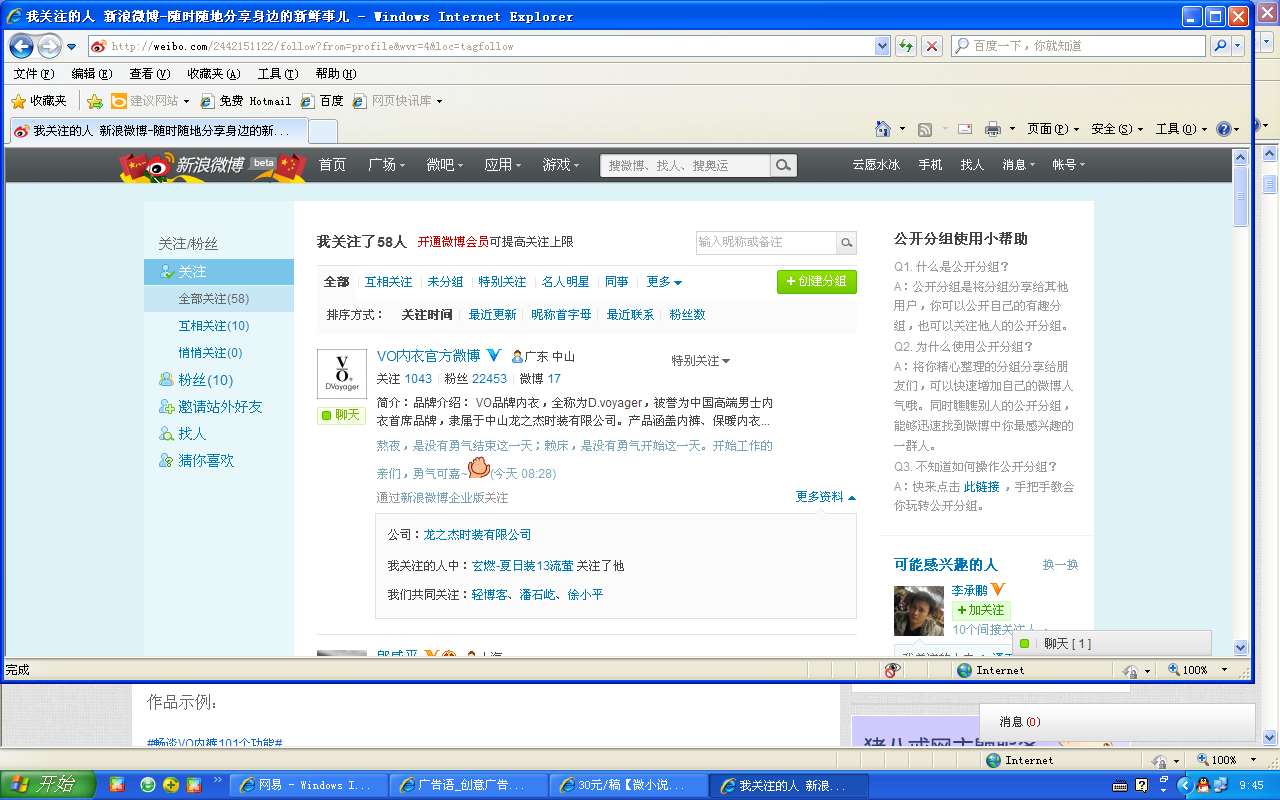Click the RSS feeds icon in the command bar
The height and width of the screenshot is (800, 1280).
click(925, 129)
